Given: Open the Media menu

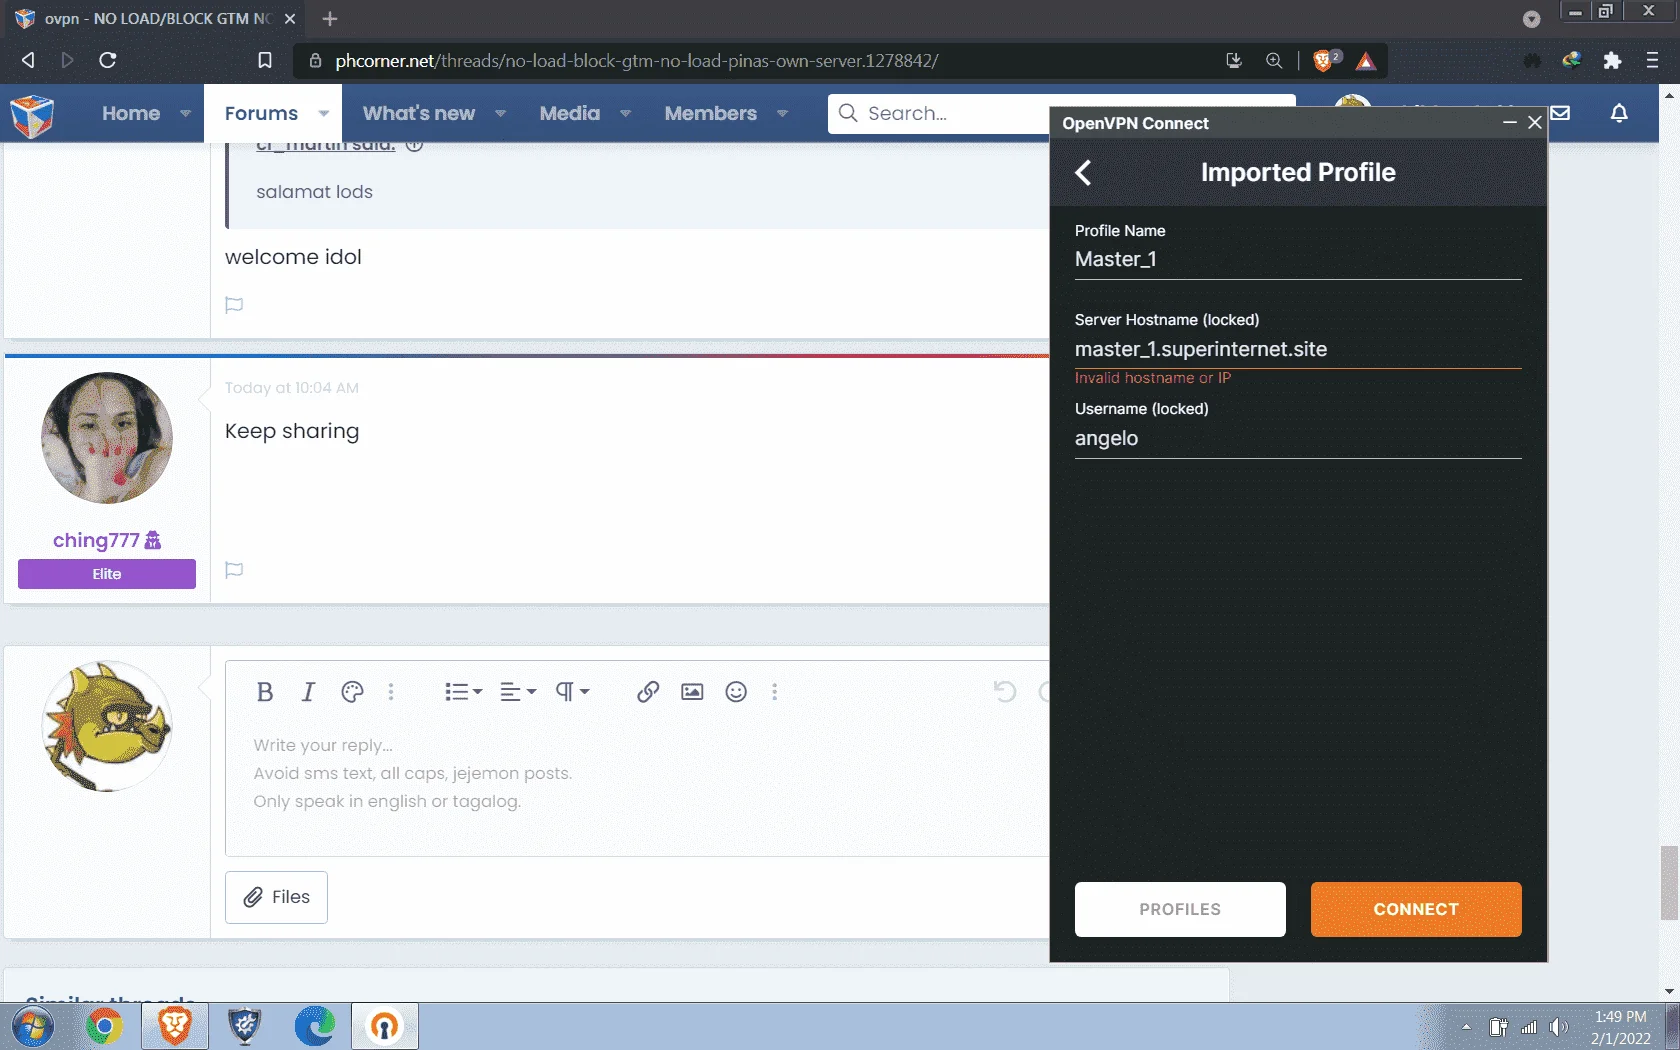Looking at the screenshot, I should (570, 113).
